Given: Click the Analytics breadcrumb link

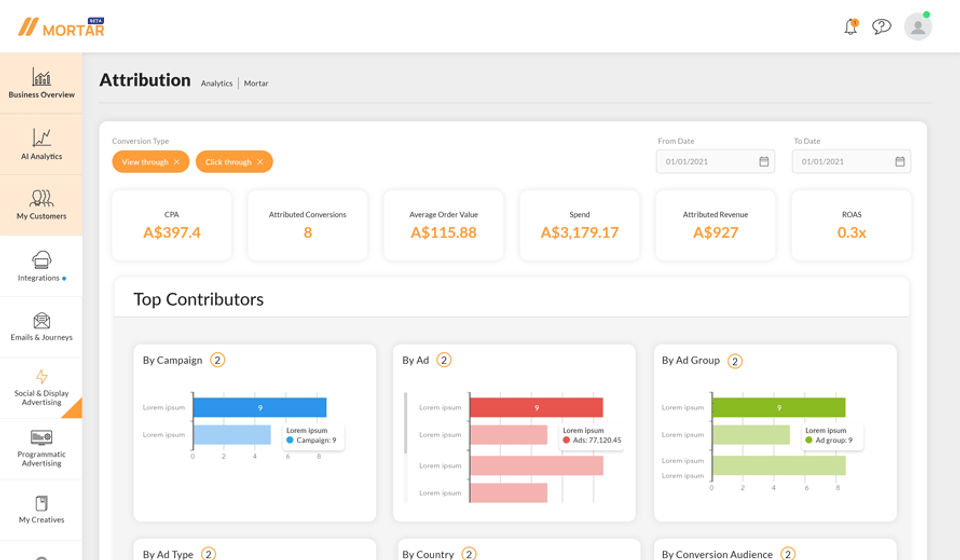Looking at the screenshot, I should 217,83.
